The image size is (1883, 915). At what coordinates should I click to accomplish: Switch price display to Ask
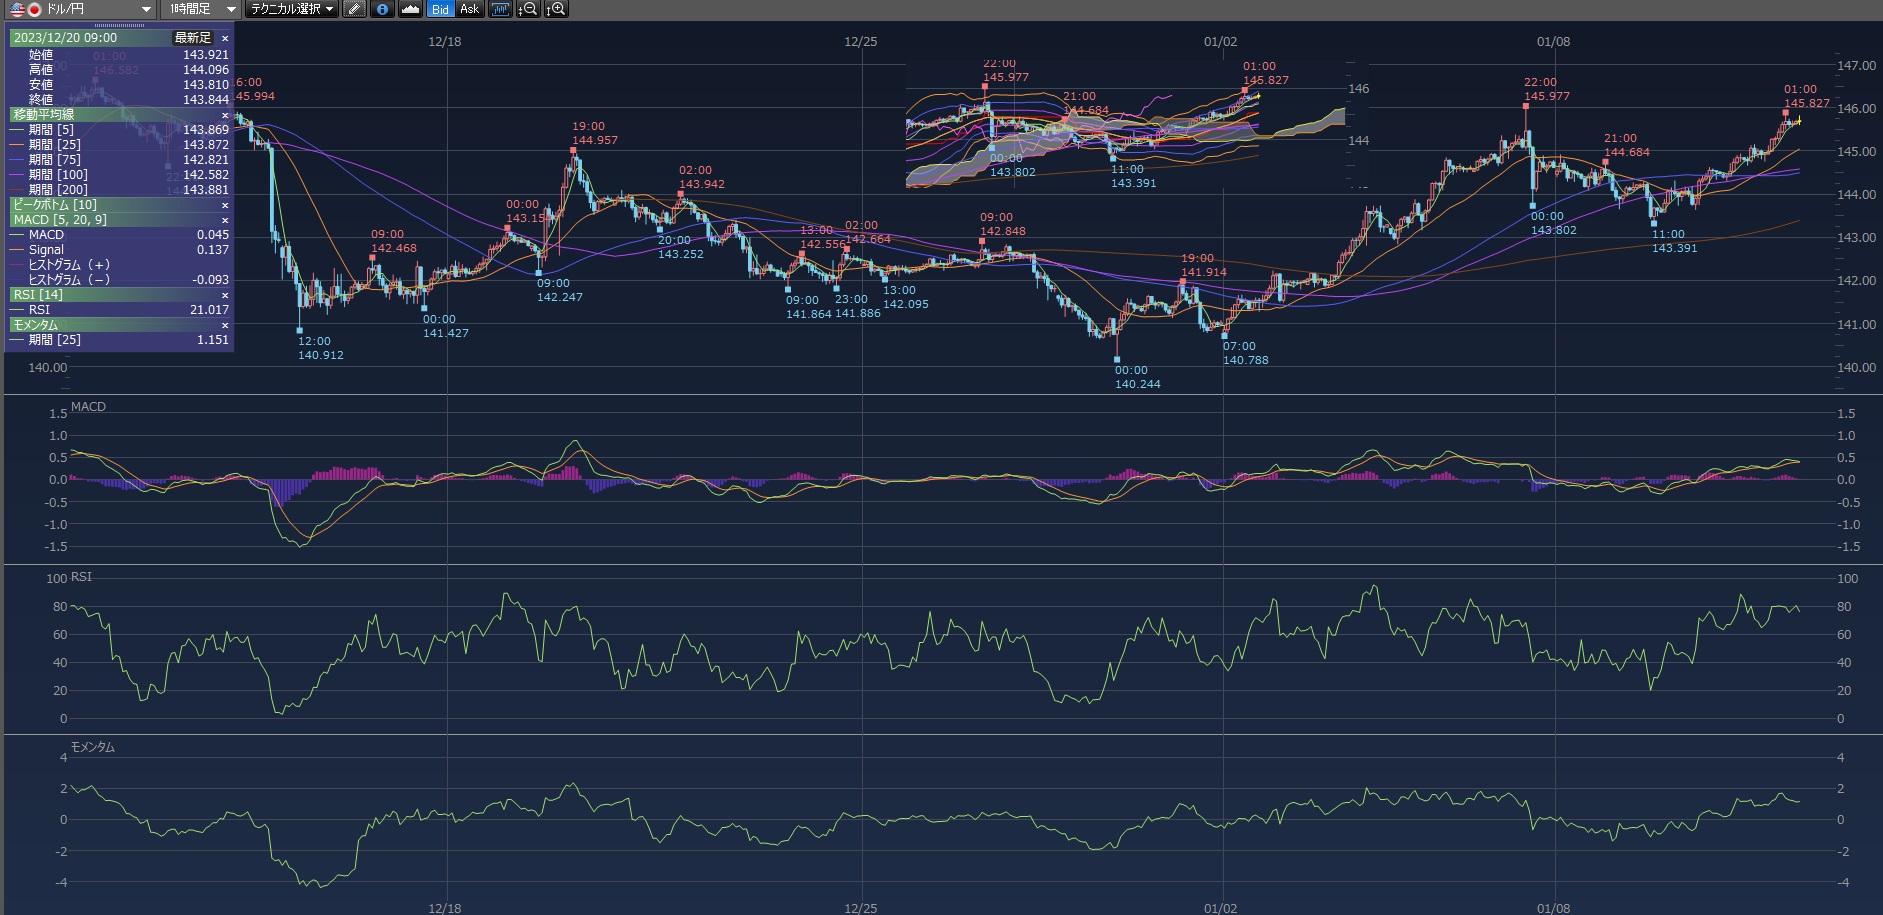(x=469, y=9)
